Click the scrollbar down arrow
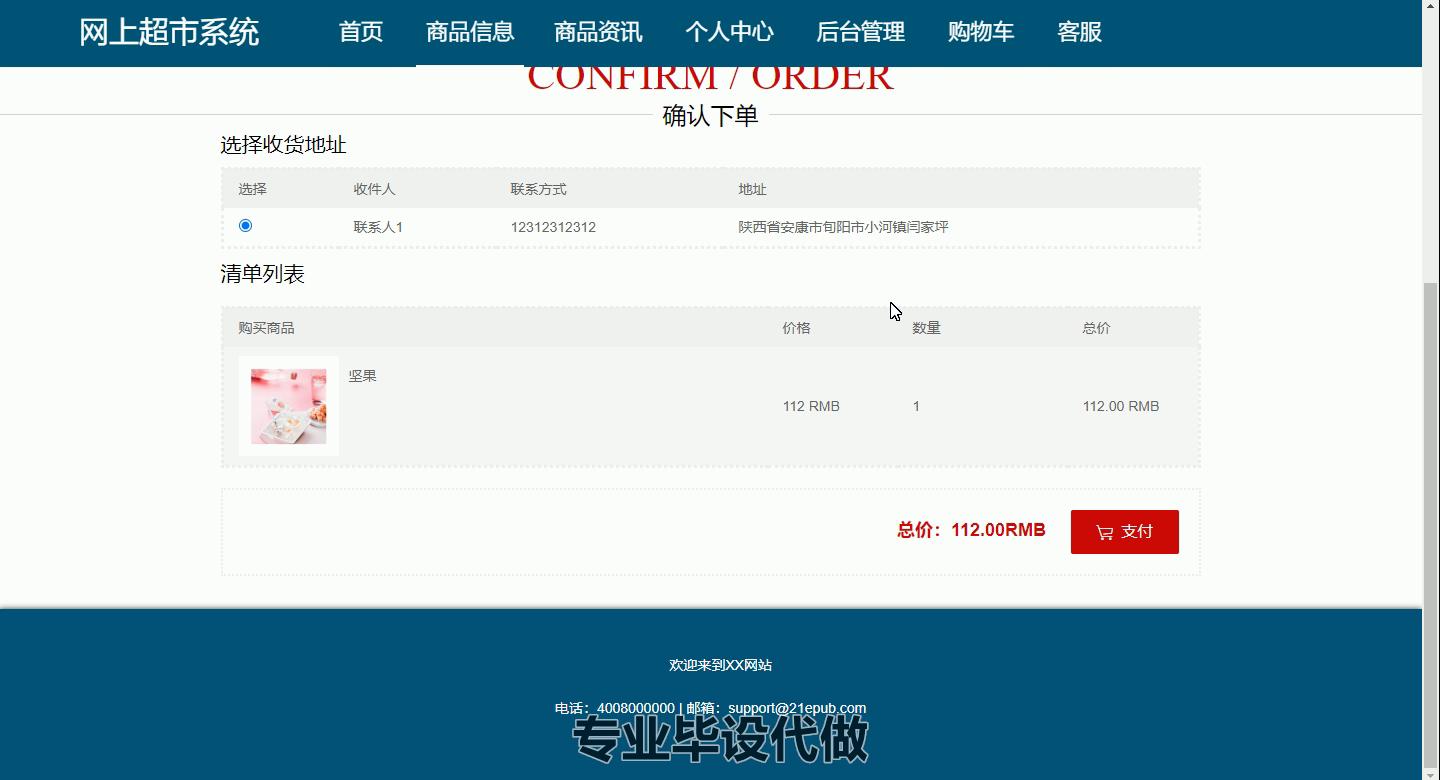Screen dimensions: 1440x780 point(1431,771)
